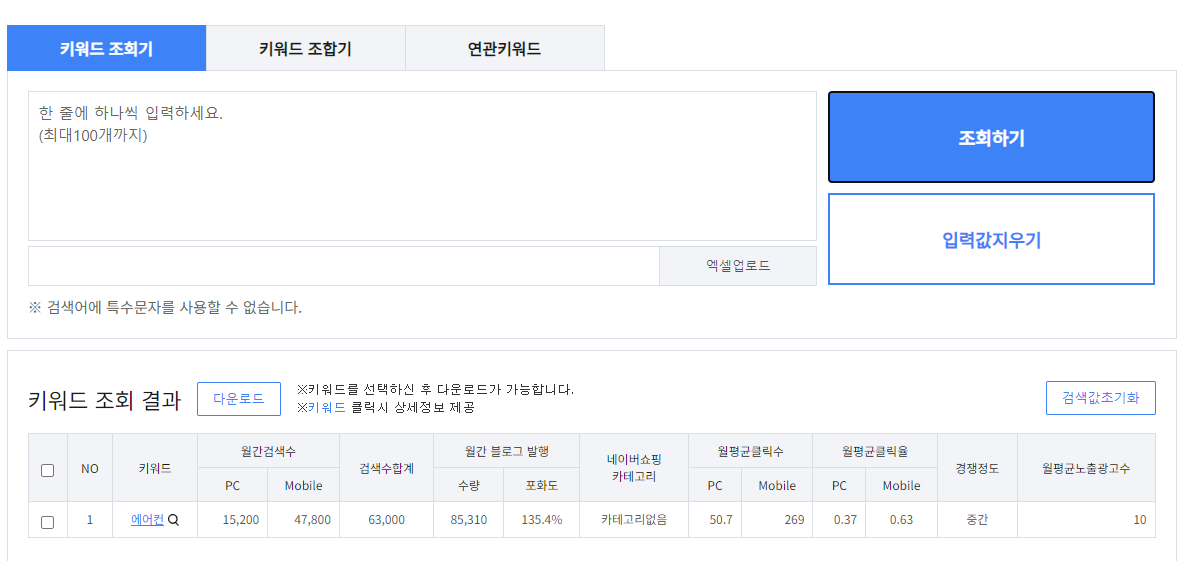Image resolution: width=1179 pixels, height=561 pixels.
Task: Click the 검색값초기화 button
Action: click(x=1101, y=398)
